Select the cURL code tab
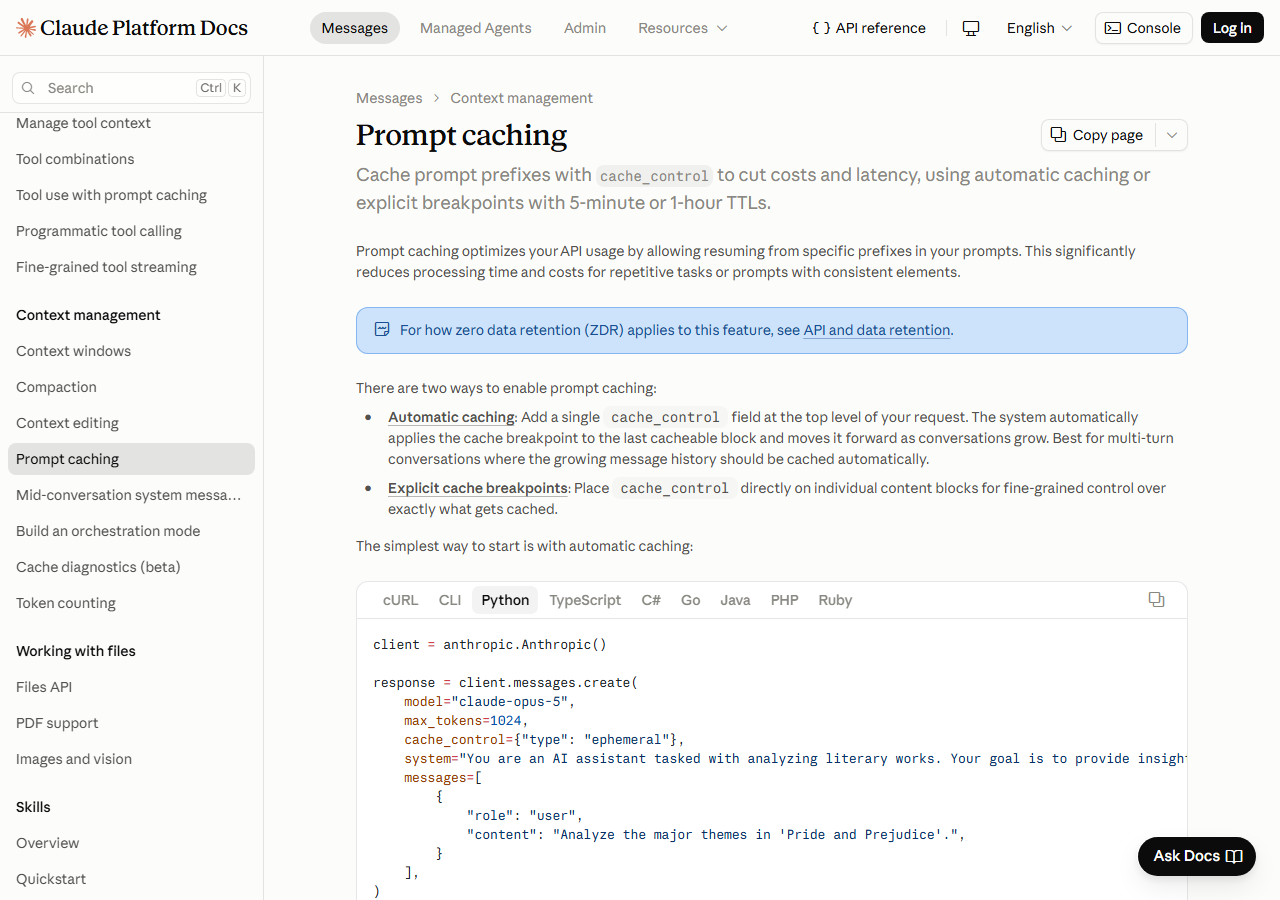Image resolution: width=1280 pixels, height=900 pixels. pyautogui.click(x=400, y=600)
